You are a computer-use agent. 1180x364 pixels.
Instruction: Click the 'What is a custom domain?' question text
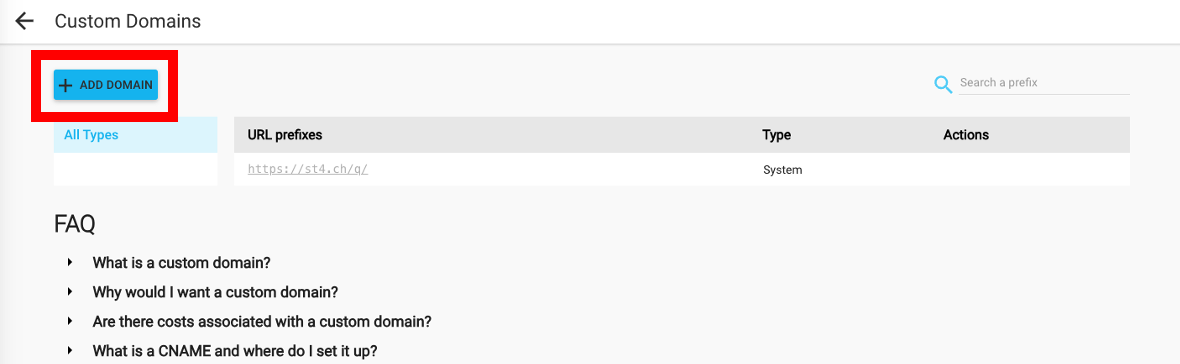click(181, 262)
